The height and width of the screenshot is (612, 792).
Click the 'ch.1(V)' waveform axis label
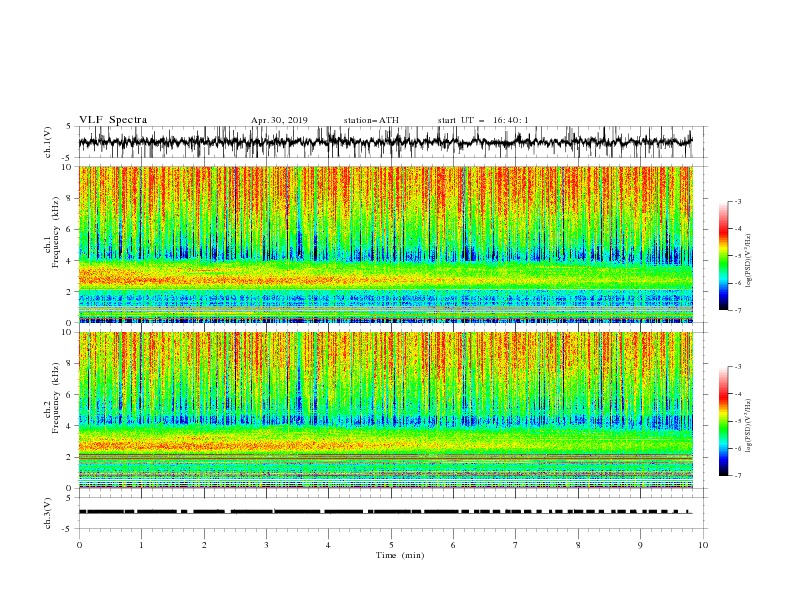(x=47, y=142)
